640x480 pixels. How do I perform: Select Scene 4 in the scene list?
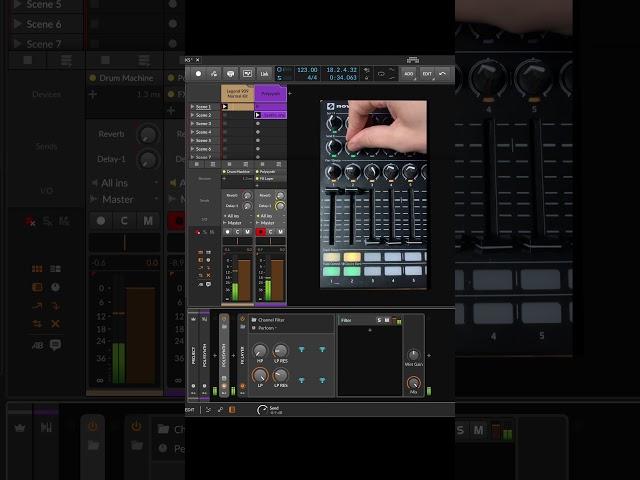[204, 132]
